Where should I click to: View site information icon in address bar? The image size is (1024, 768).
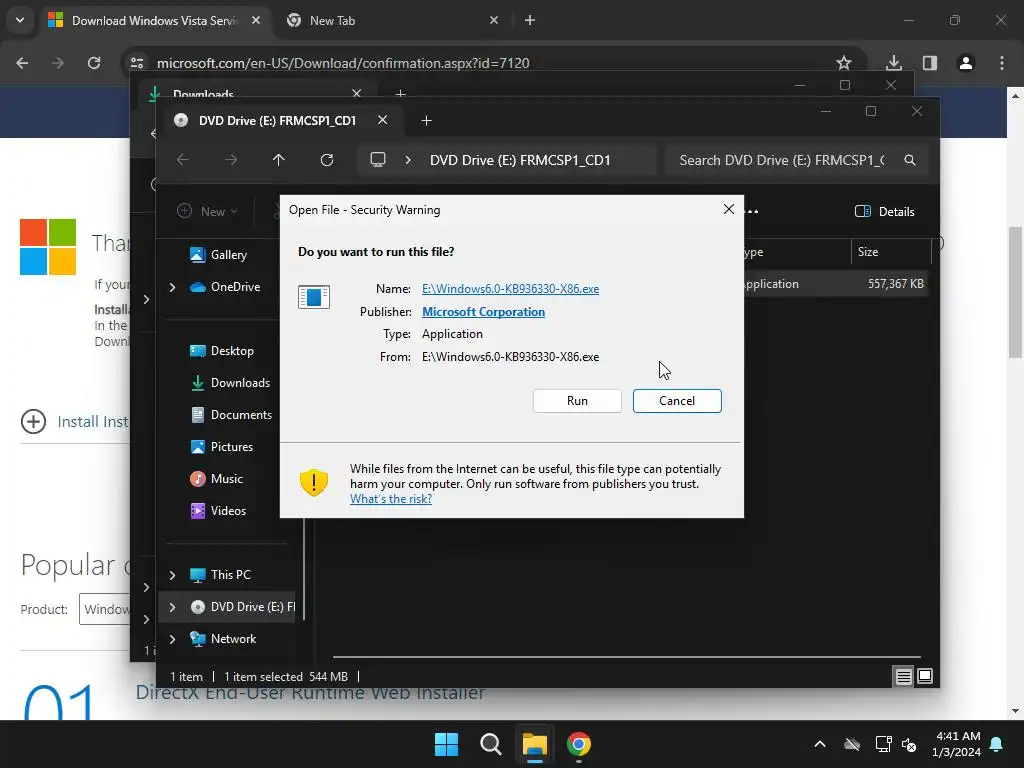137,63
